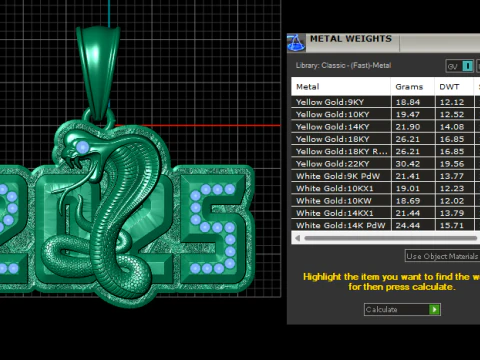This screenshot has height=360, width=480.
Task: Click the green Calculate arrow icon
Action: [x=434, y=310]
